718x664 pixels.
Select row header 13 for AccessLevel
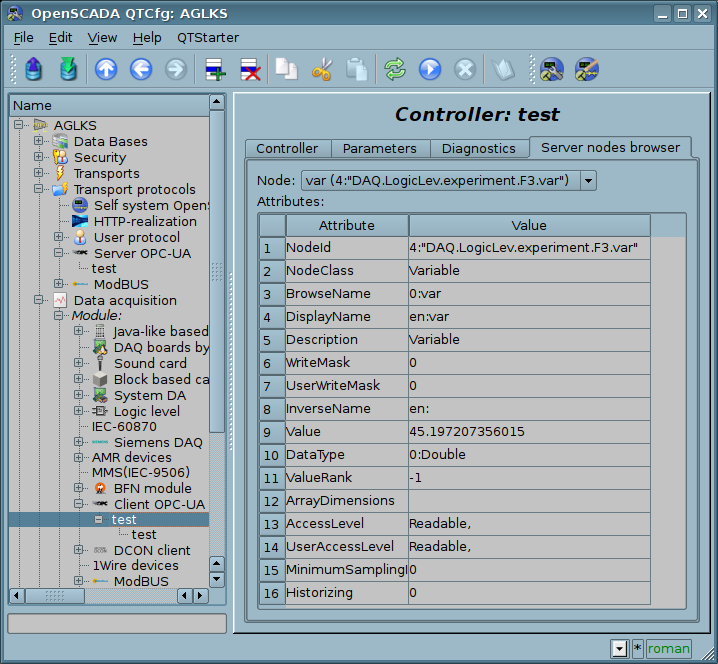(x=272, y=524)
